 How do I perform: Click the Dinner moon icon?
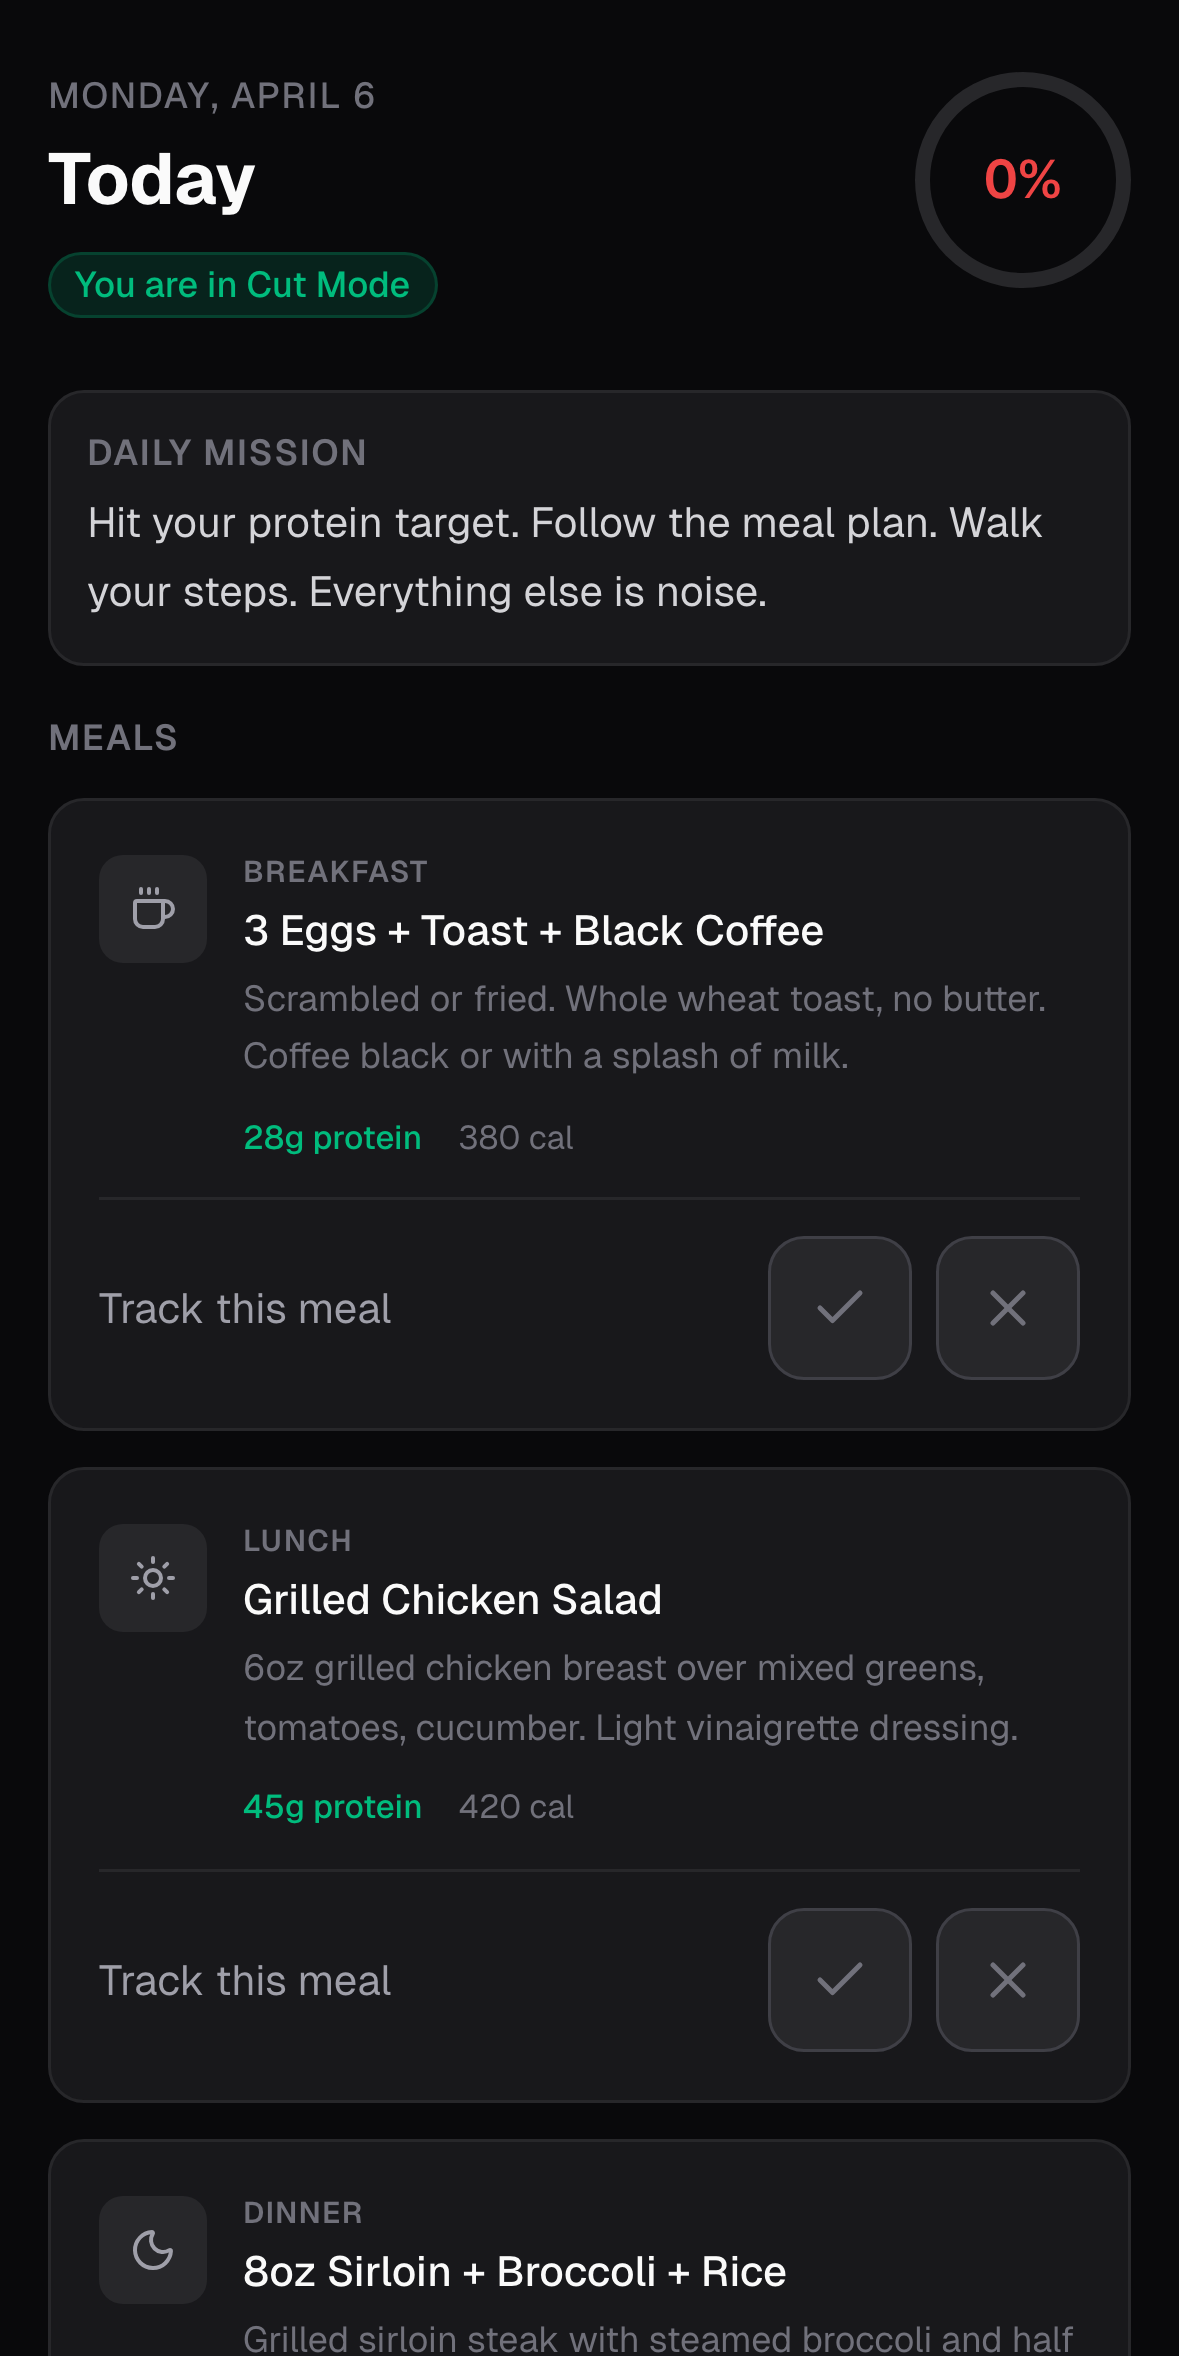(x=153, y=2250)
